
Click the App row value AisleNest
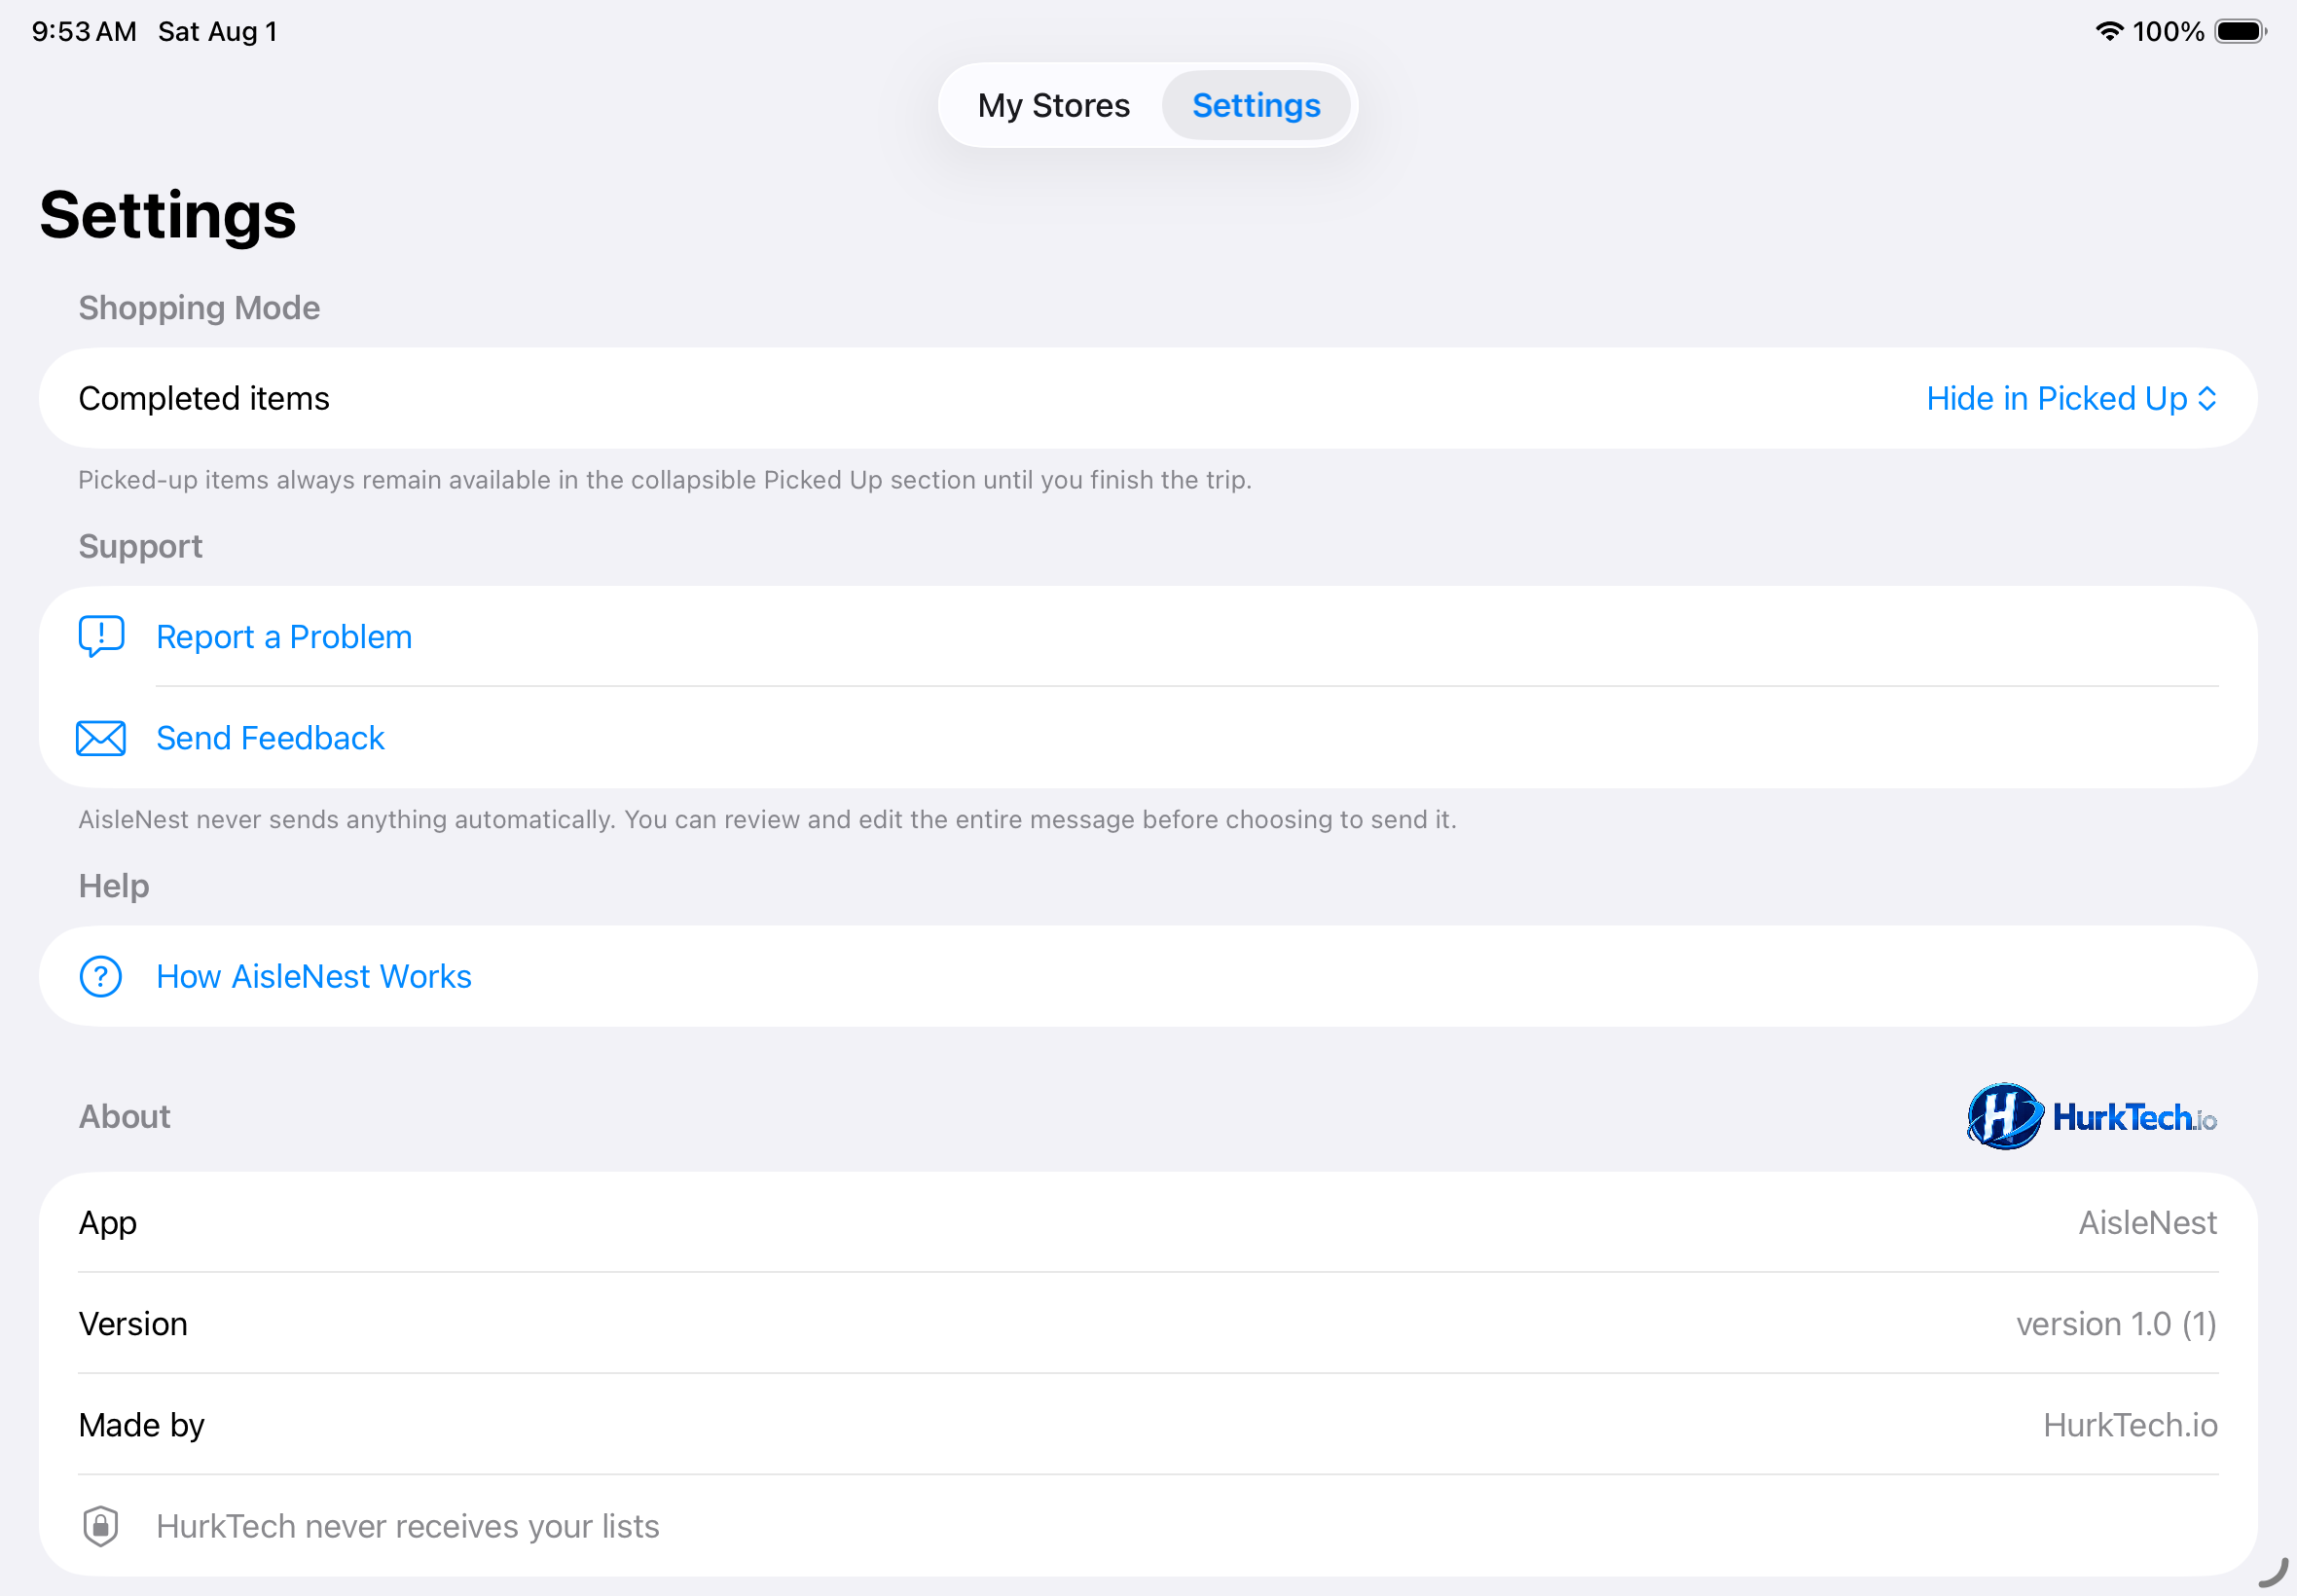click(x=2147, y=1222)
